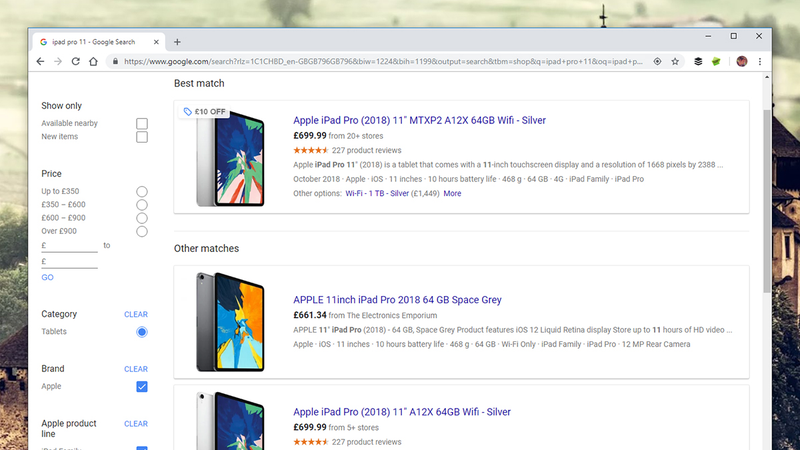Click GO to apply price range

point(47,278)
